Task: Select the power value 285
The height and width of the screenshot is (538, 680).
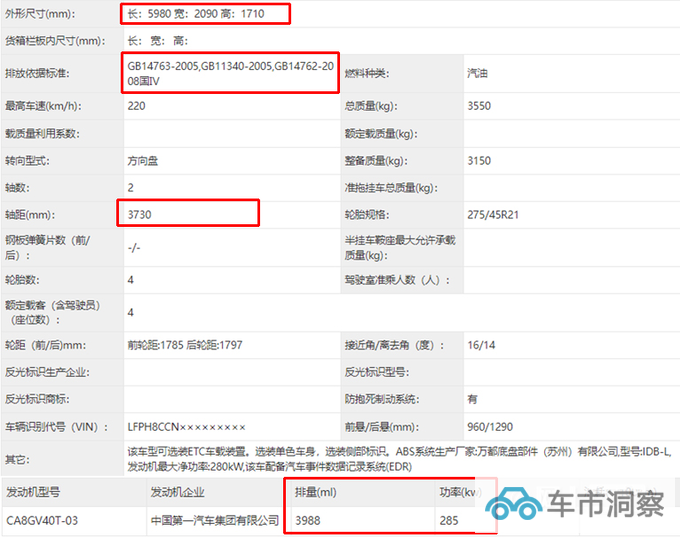Action: tap(449, 520)
